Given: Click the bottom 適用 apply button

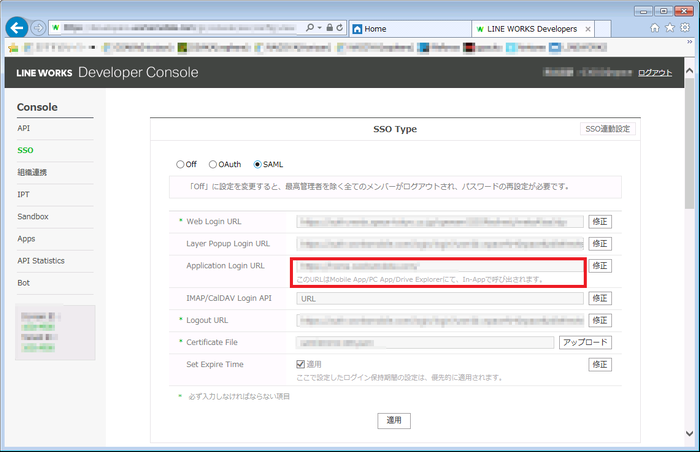Looking at the screenshot, I should click(x=394, y=420).
